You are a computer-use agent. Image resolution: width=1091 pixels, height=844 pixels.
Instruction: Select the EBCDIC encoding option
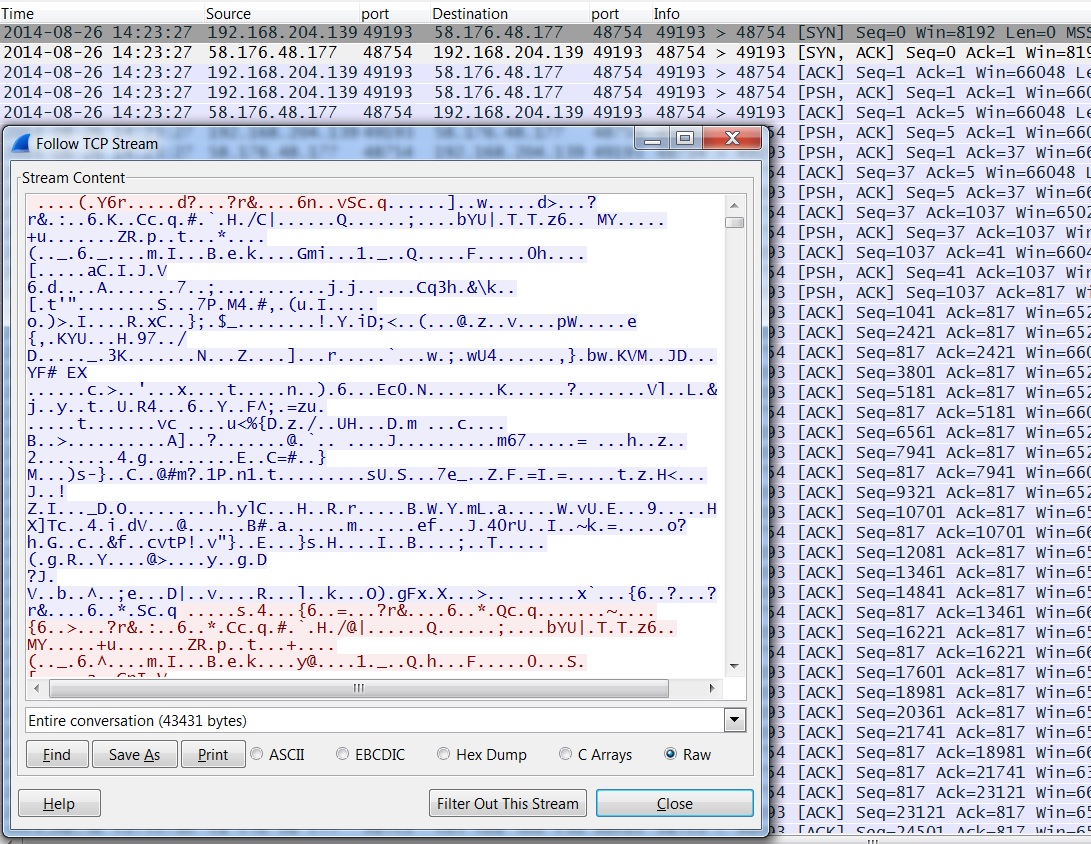[343, 754]
